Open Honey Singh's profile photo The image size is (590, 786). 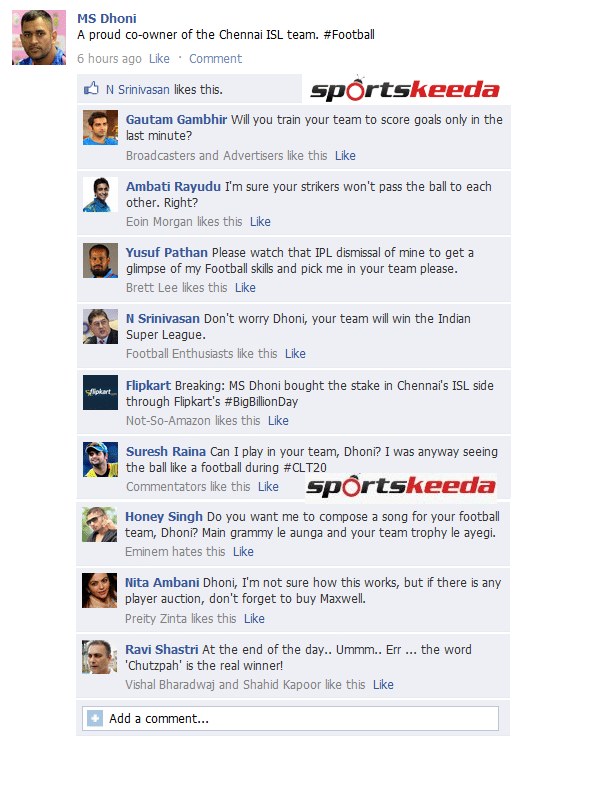pos(99,524)
